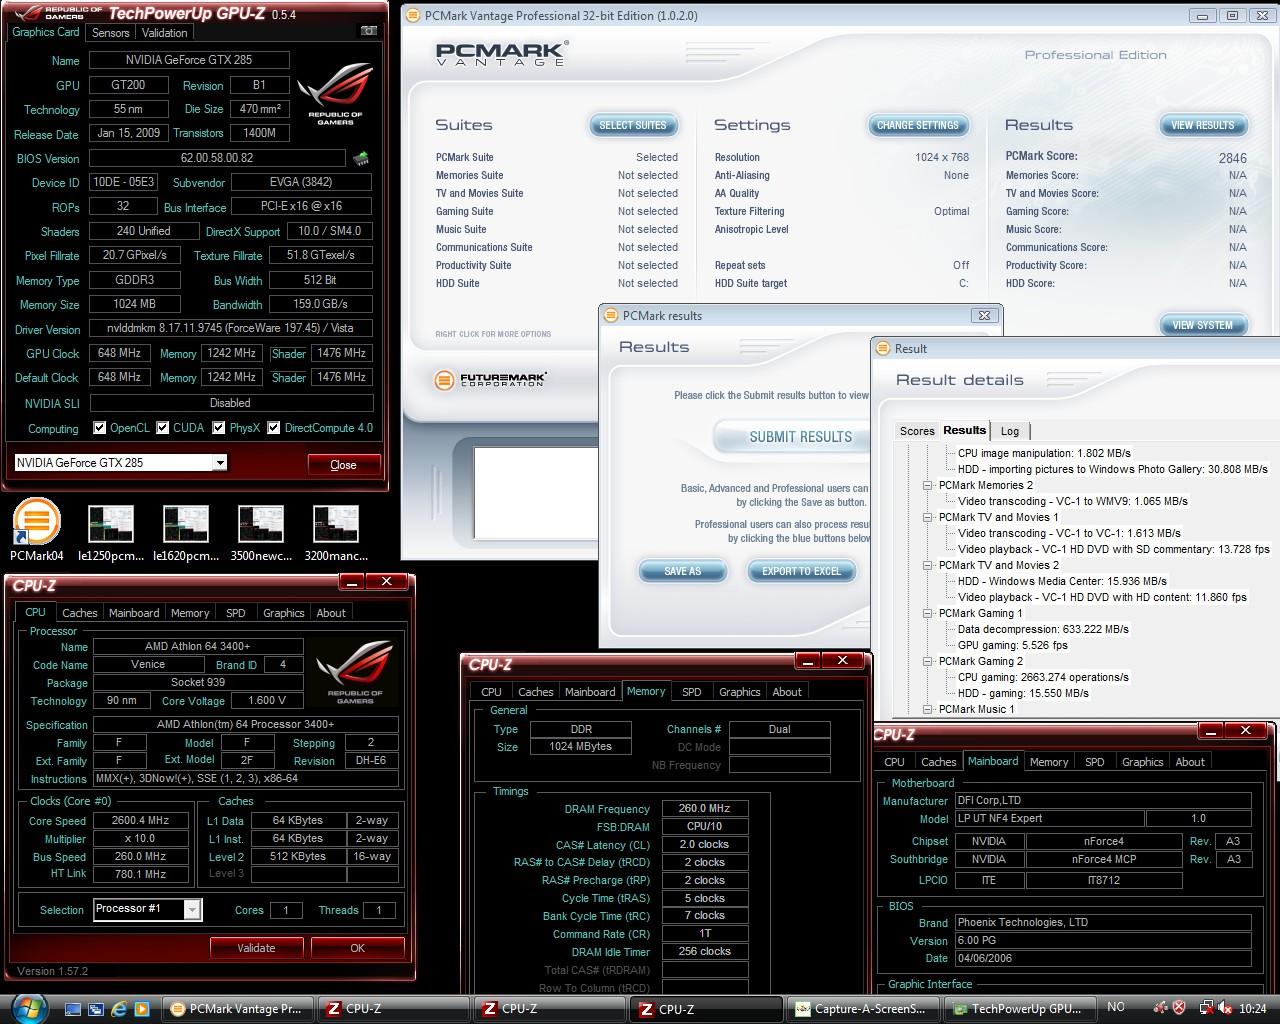
Task: Collapse the PCMark Memories 2 tree node
Action: click(927, 485)
